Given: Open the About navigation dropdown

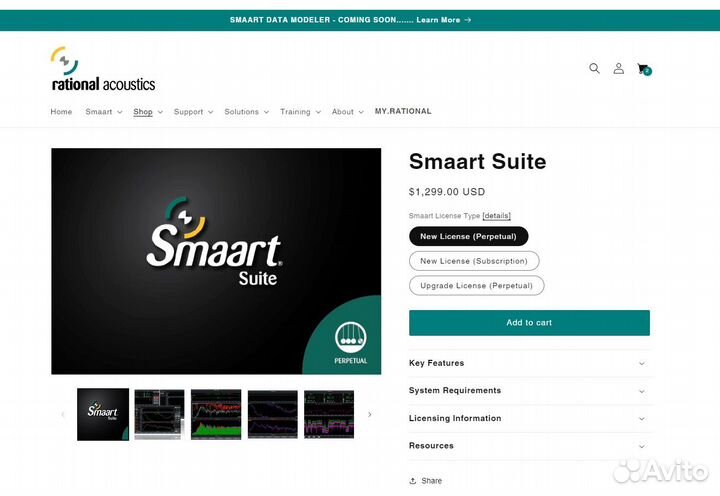Looking at the screenshot, I should point(348,112).
